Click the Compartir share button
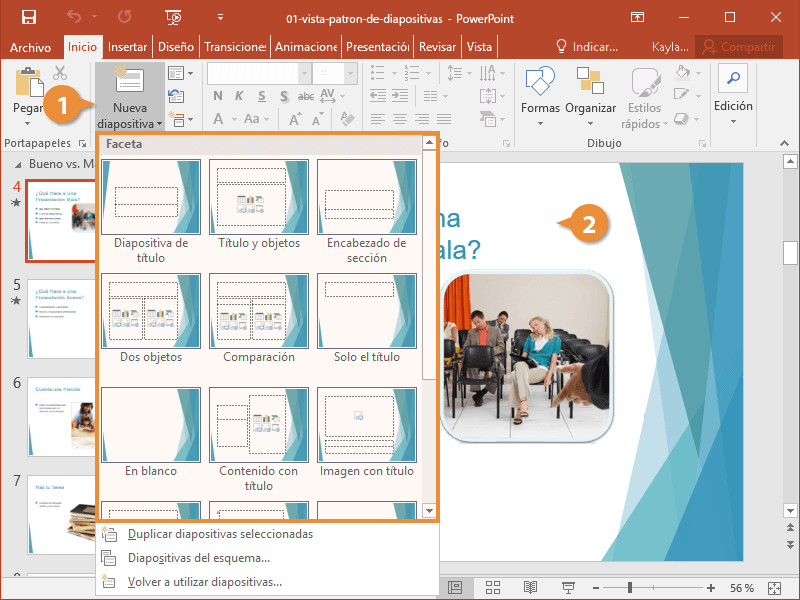The width and height of the screenshot is (800, 600). pos(739,47)
